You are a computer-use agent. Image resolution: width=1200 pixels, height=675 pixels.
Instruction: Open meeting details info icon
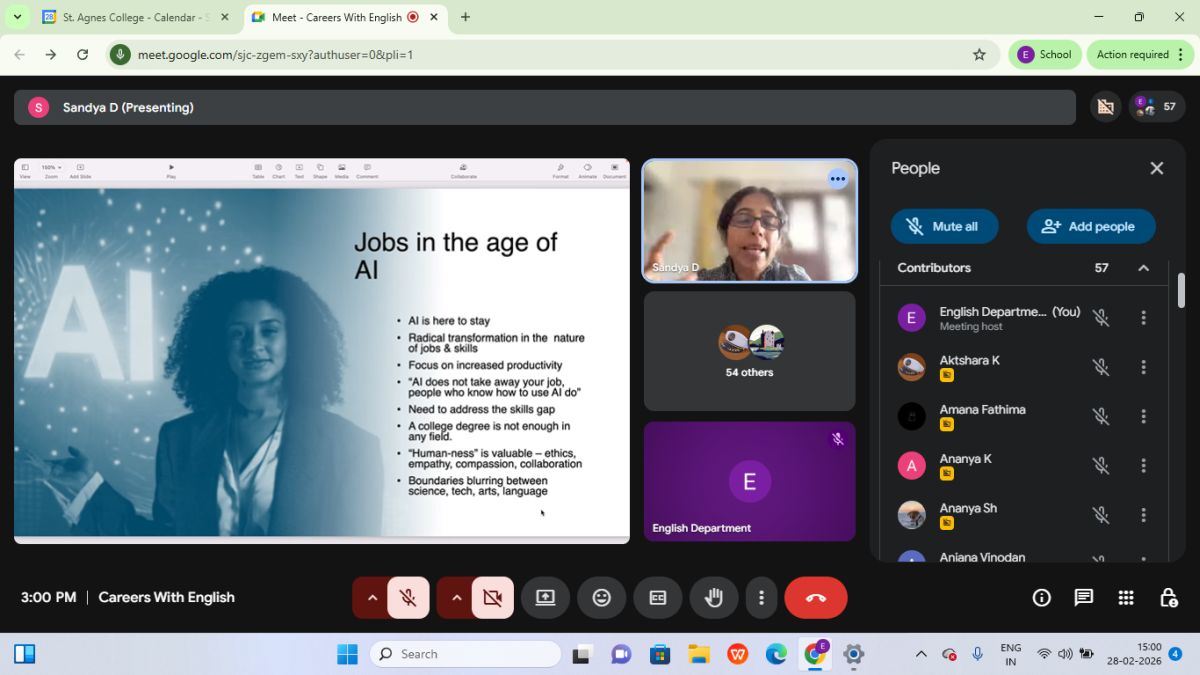[x=1041, y=598]
